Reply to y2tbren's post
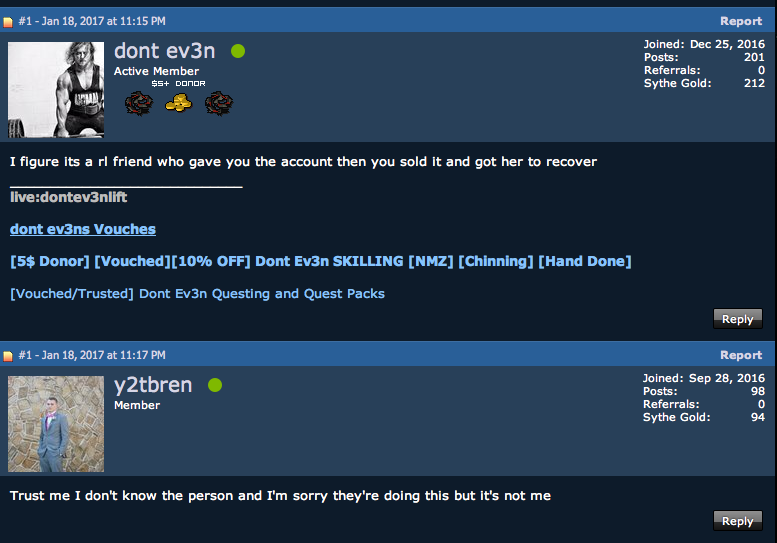 (737, 521)
